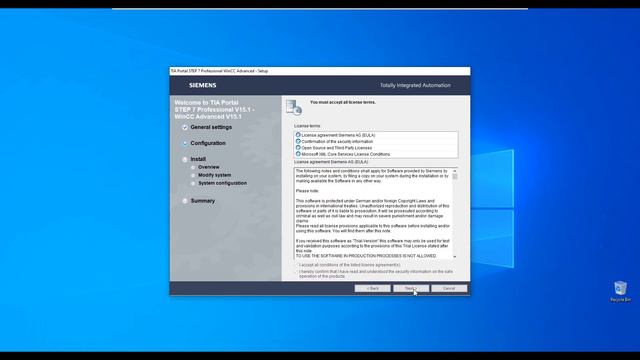Click the setup window title bar text
Image resolution: width=640 pixels, height=360 pixels.
click(x=219, y=71)
